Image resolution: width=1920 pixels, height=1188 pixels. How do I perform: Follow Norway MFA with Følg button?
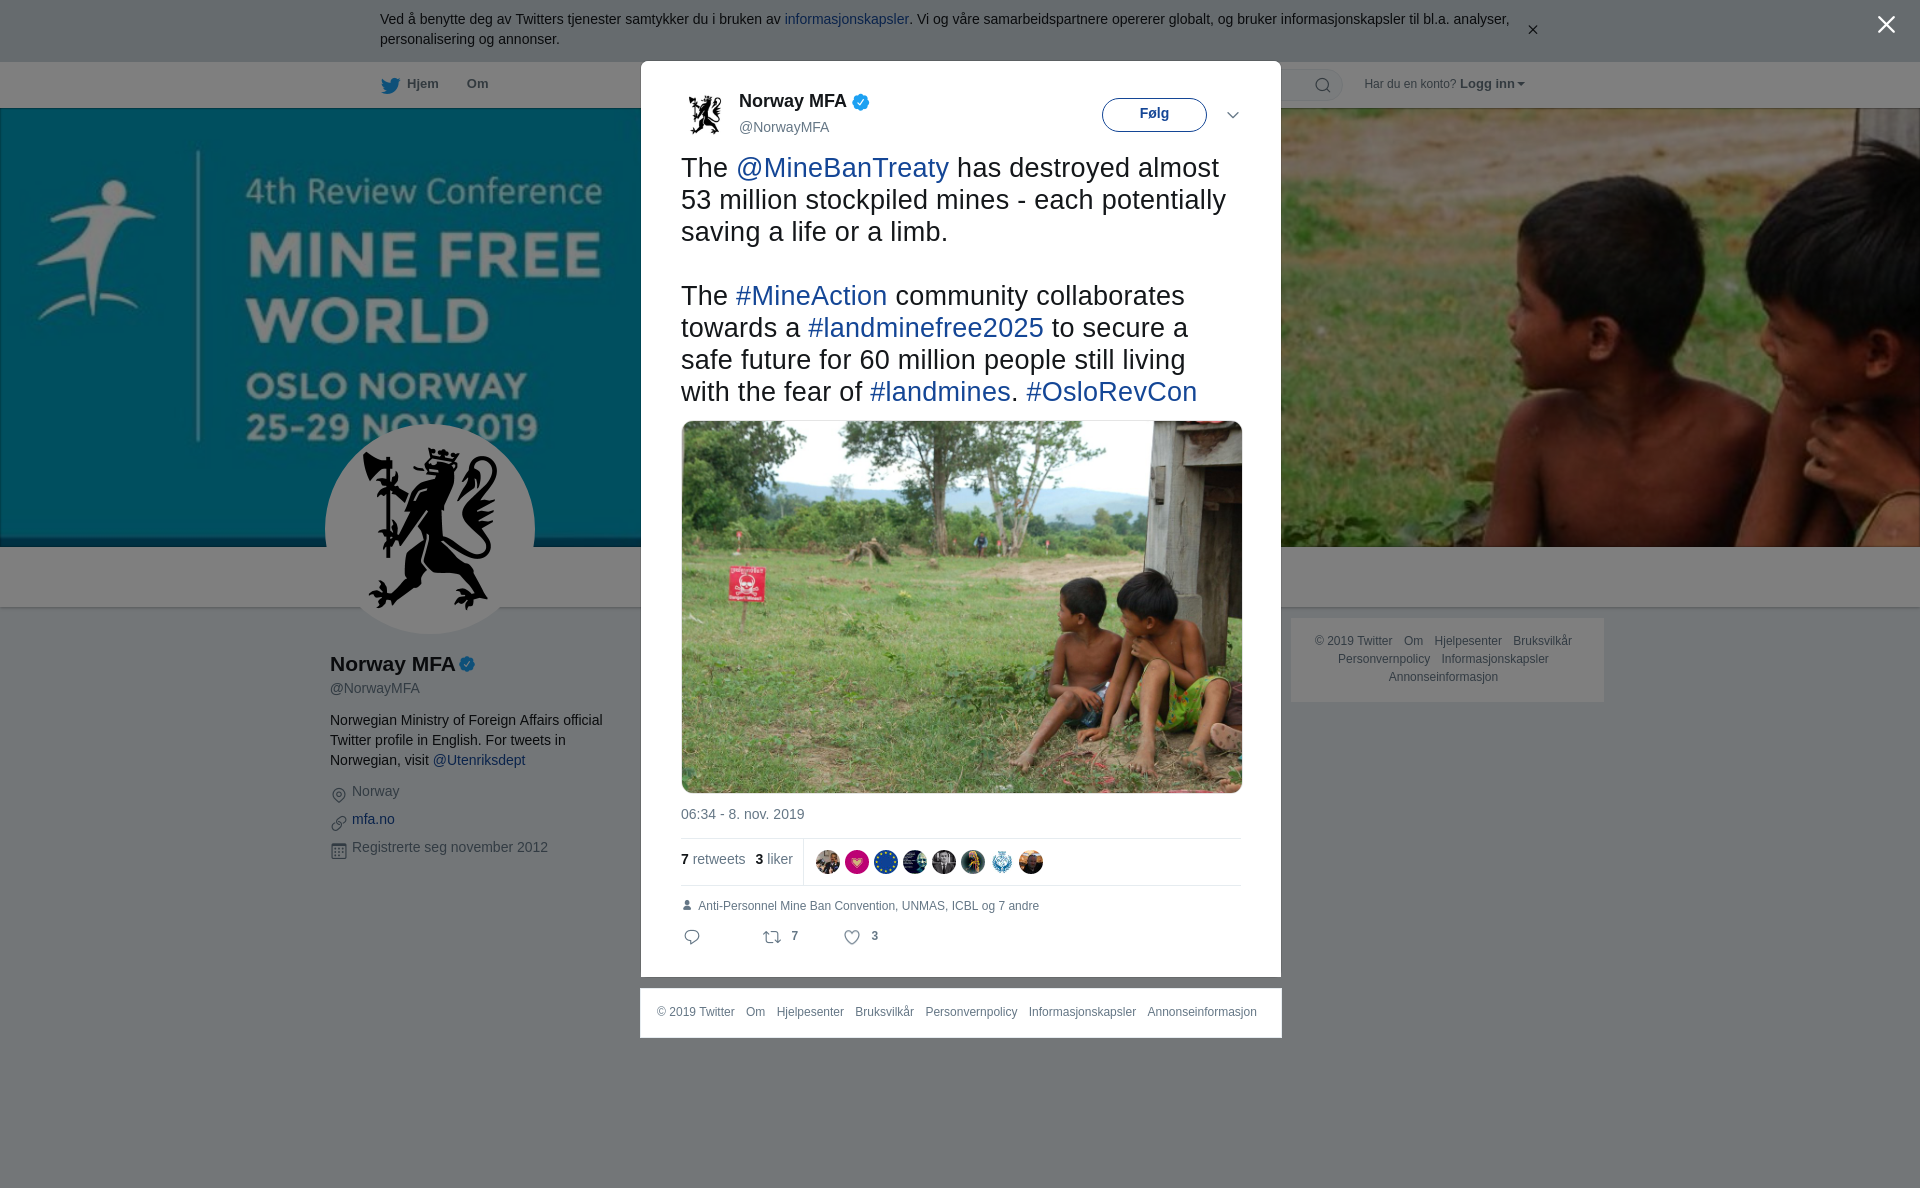[x=1154, y=114]
